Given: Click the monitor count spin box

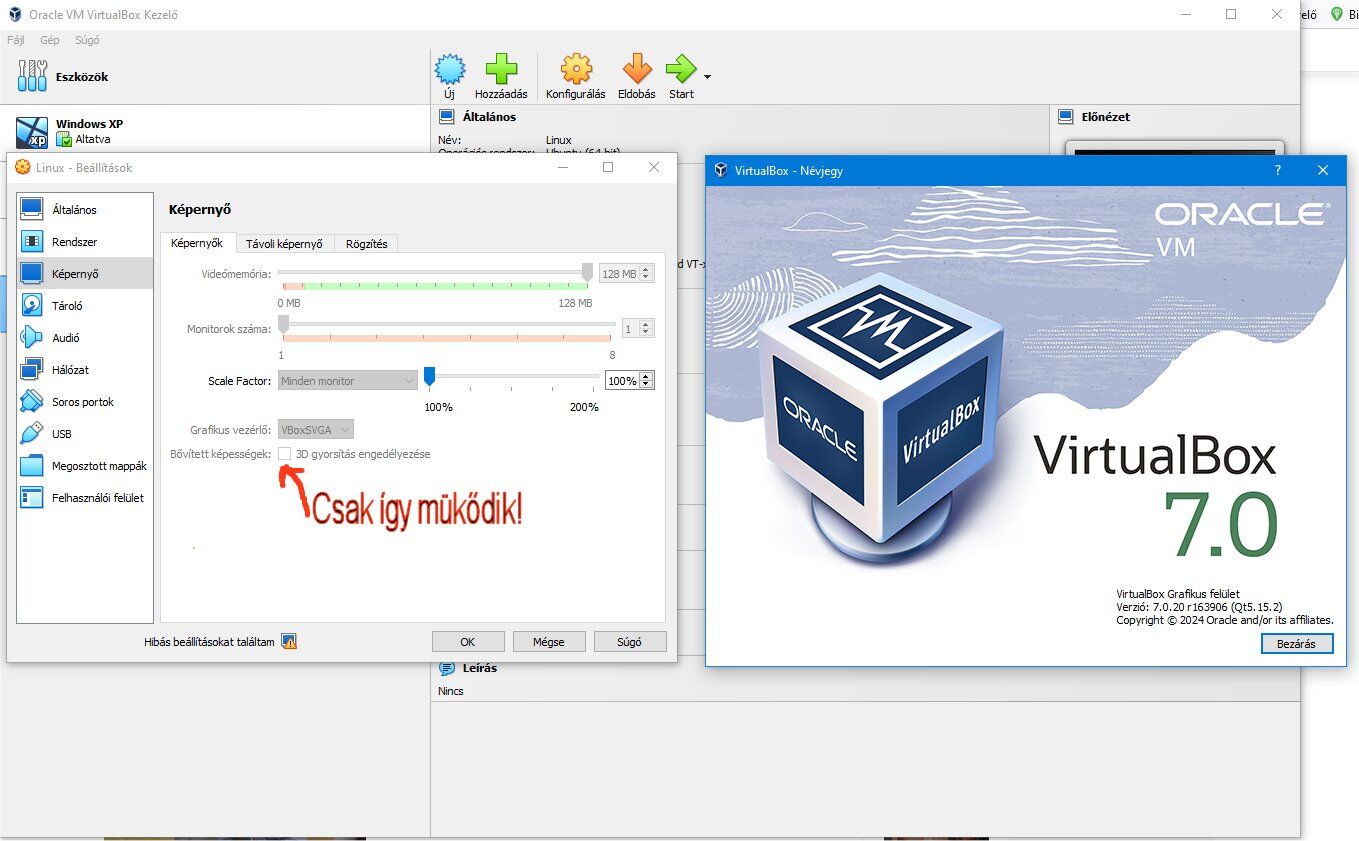Looking at the screenshot, I should pos(637,328).
